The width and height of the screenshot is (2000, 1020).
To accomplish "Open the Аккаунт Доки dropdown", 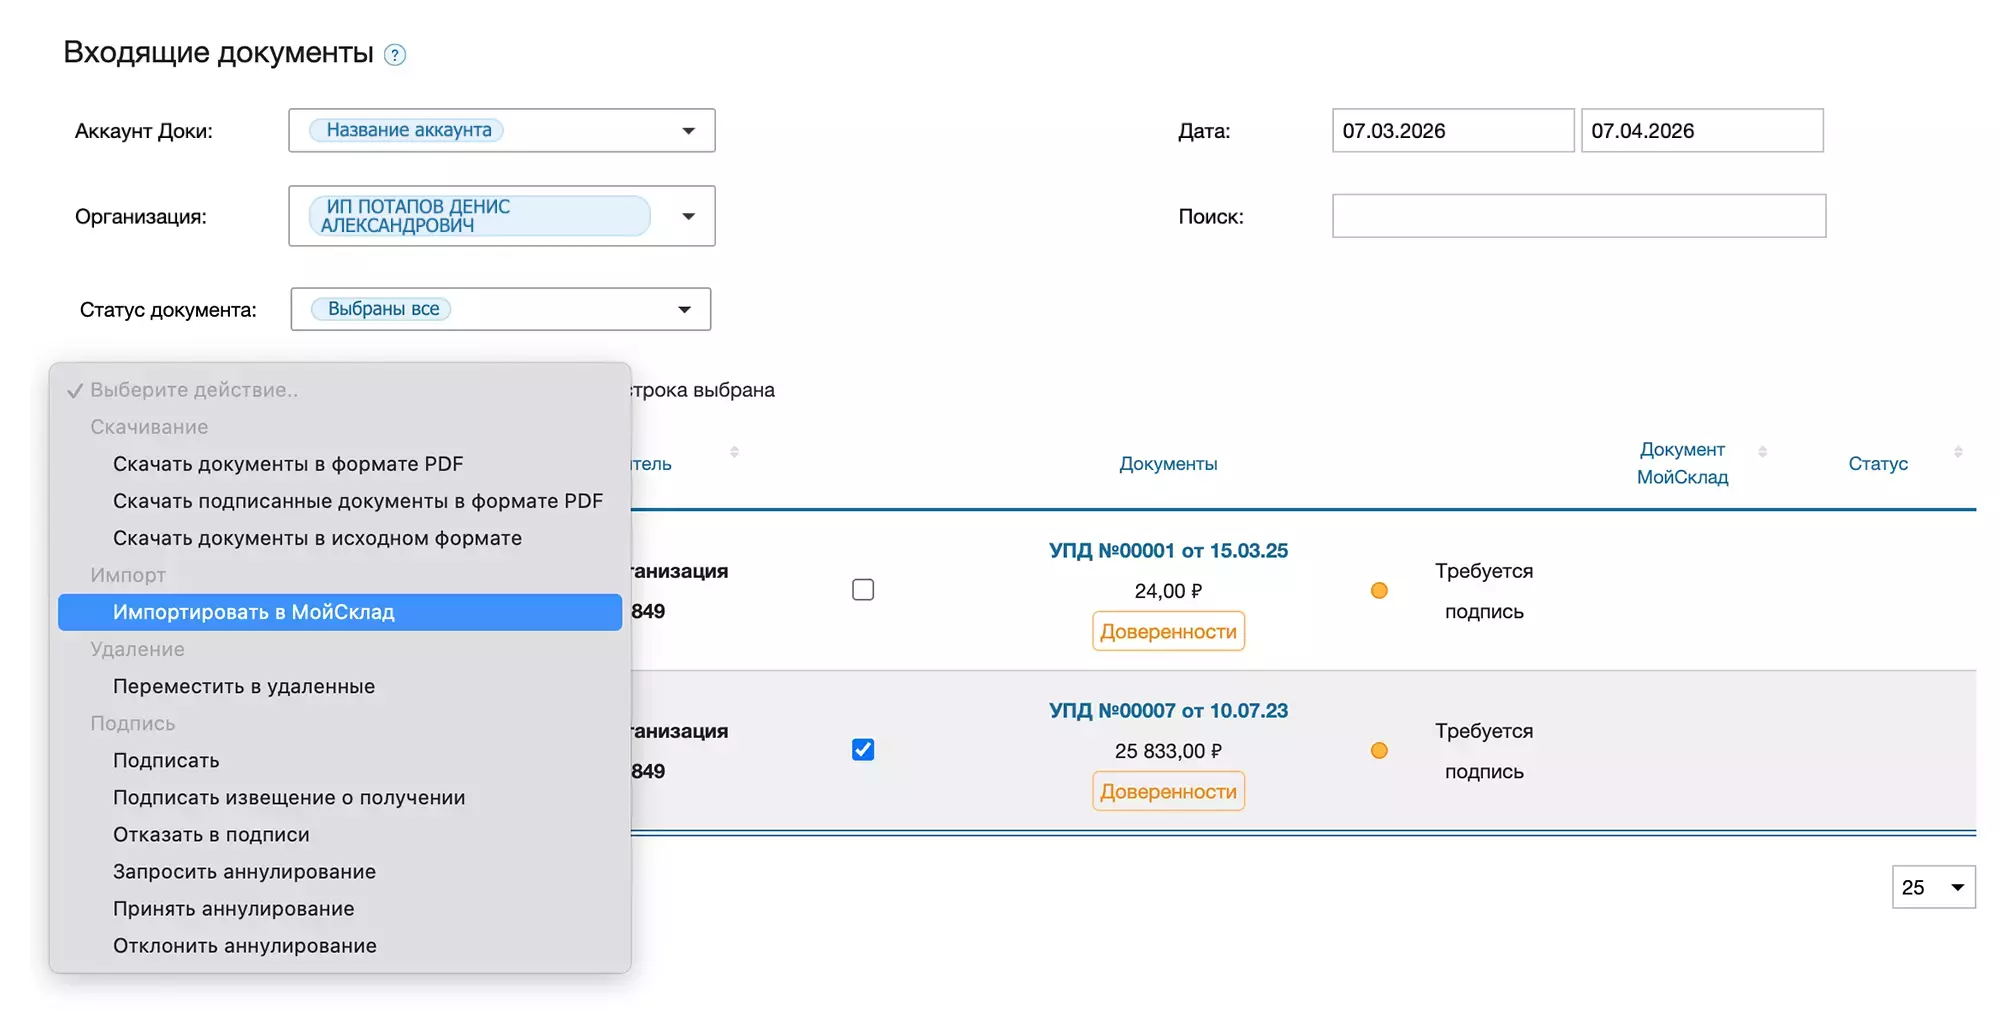I will tap(688, 131).
